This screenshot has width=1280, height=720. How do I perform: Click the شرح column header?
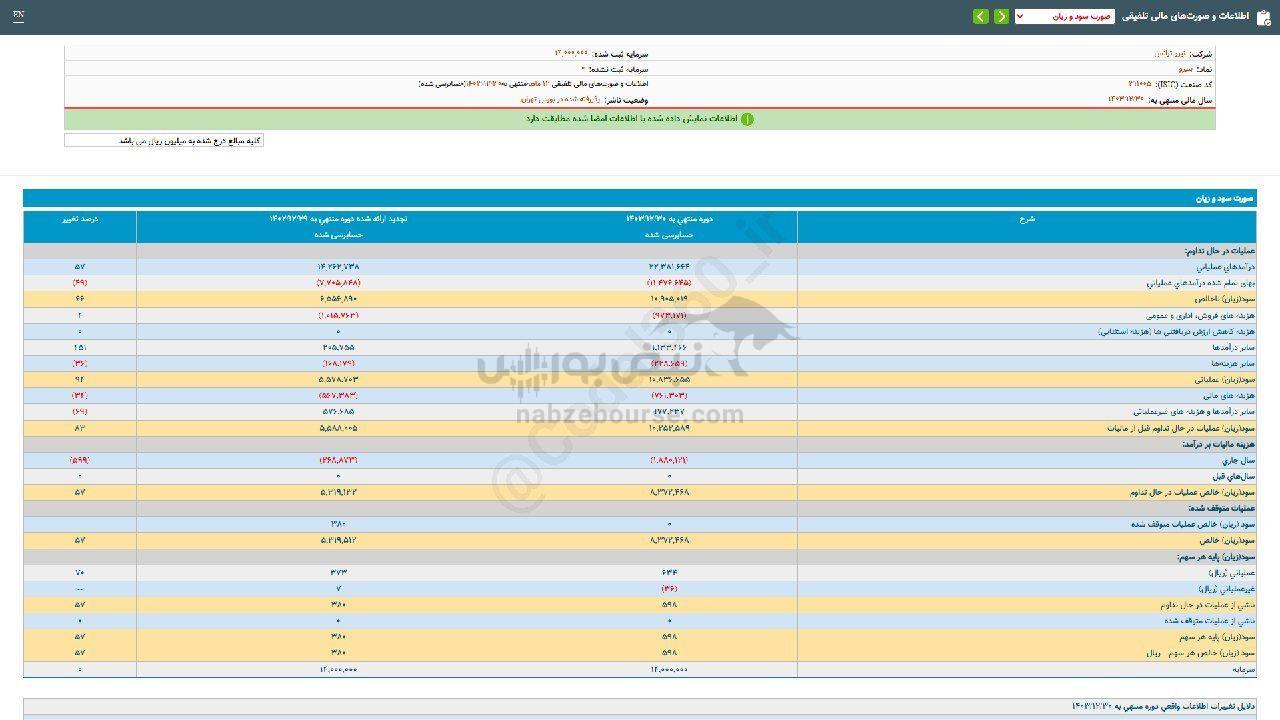[1027, 218]
